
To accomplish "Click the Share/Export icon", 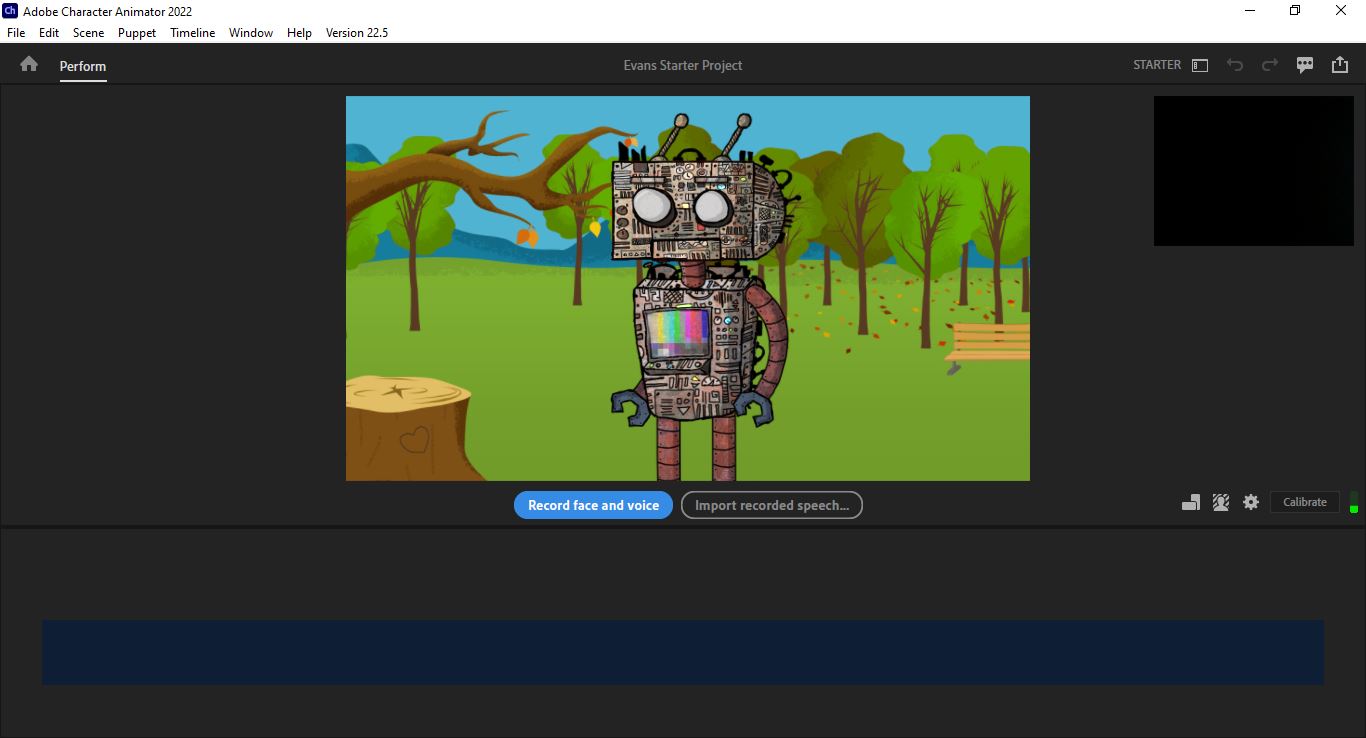I will [1340, 65].
